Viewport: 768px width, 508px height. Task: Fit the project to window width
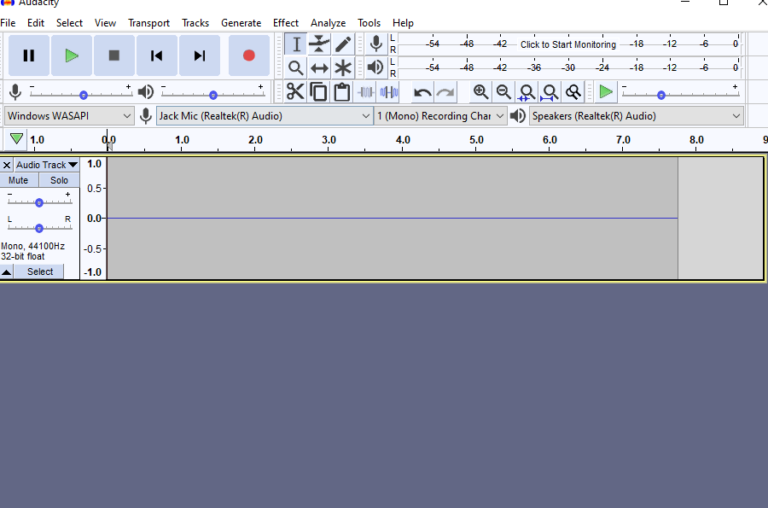pos(550,92)
